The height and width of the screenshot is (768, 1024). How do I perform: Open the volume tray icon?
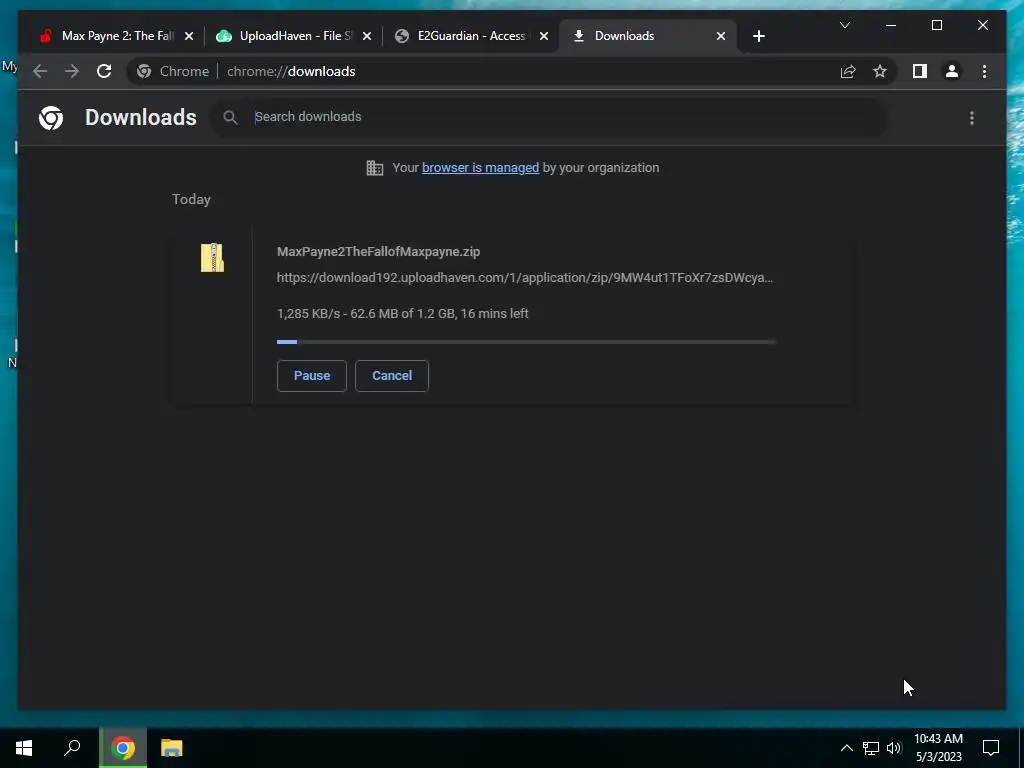coord(894,748)
